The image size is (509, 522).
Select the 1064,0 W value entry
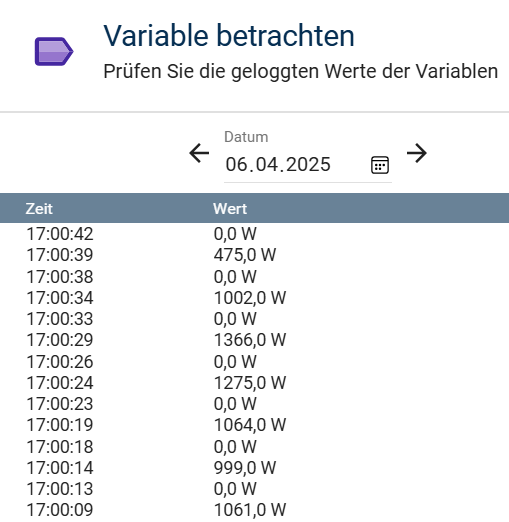coord(250,425)
